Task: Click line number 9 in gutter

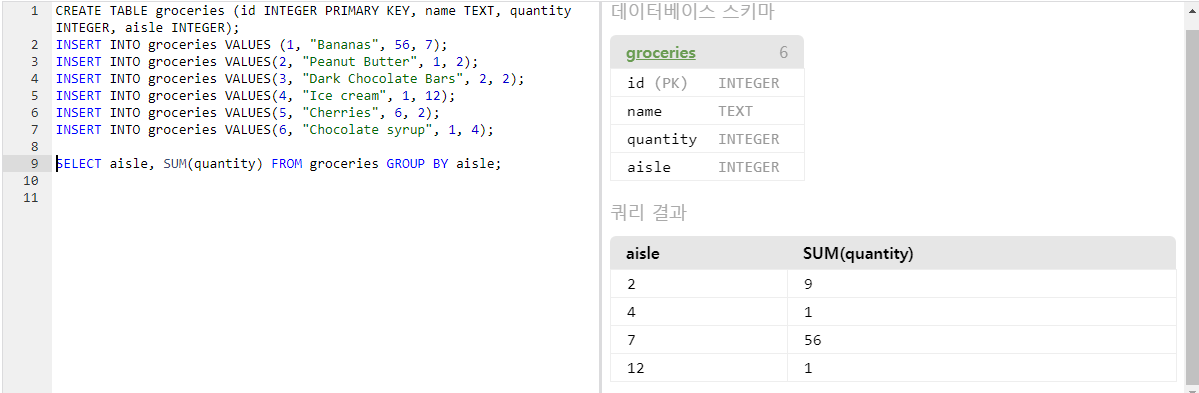Action: click(x=35, y=164)
